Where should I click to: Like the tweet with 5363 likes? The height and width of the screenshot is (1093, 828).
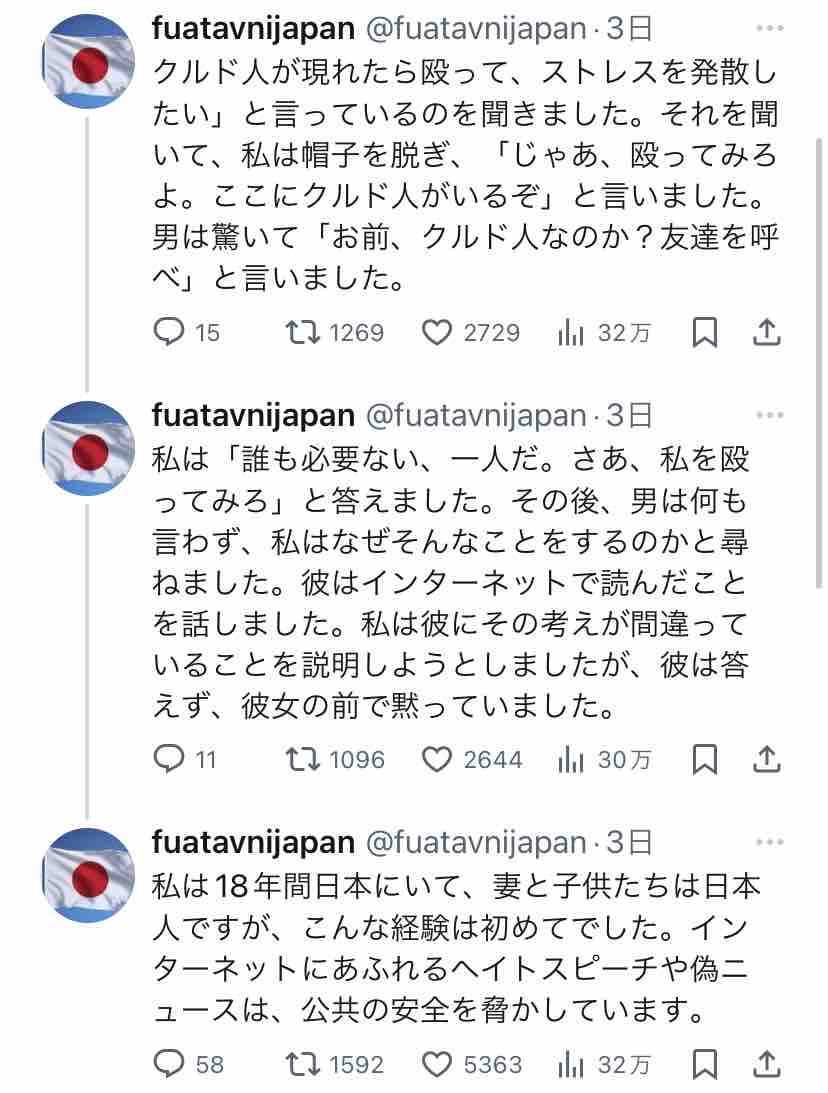click(x=437, y=1062)
